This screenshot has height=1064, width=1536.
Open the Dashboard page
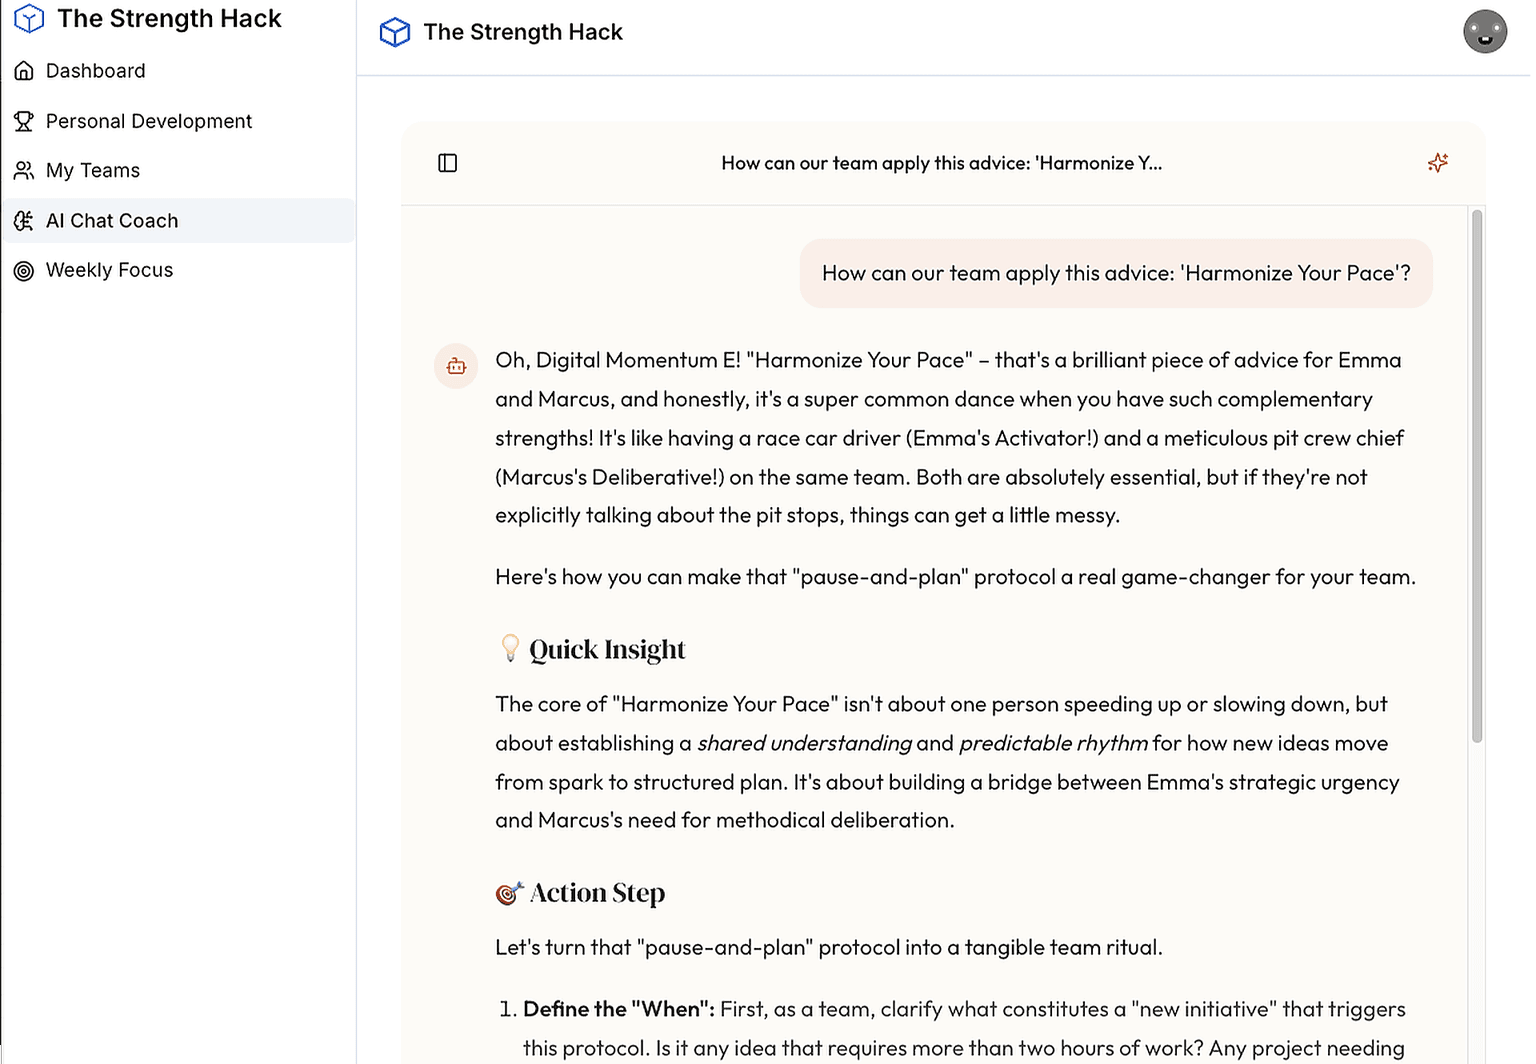[x=96, y=71]
